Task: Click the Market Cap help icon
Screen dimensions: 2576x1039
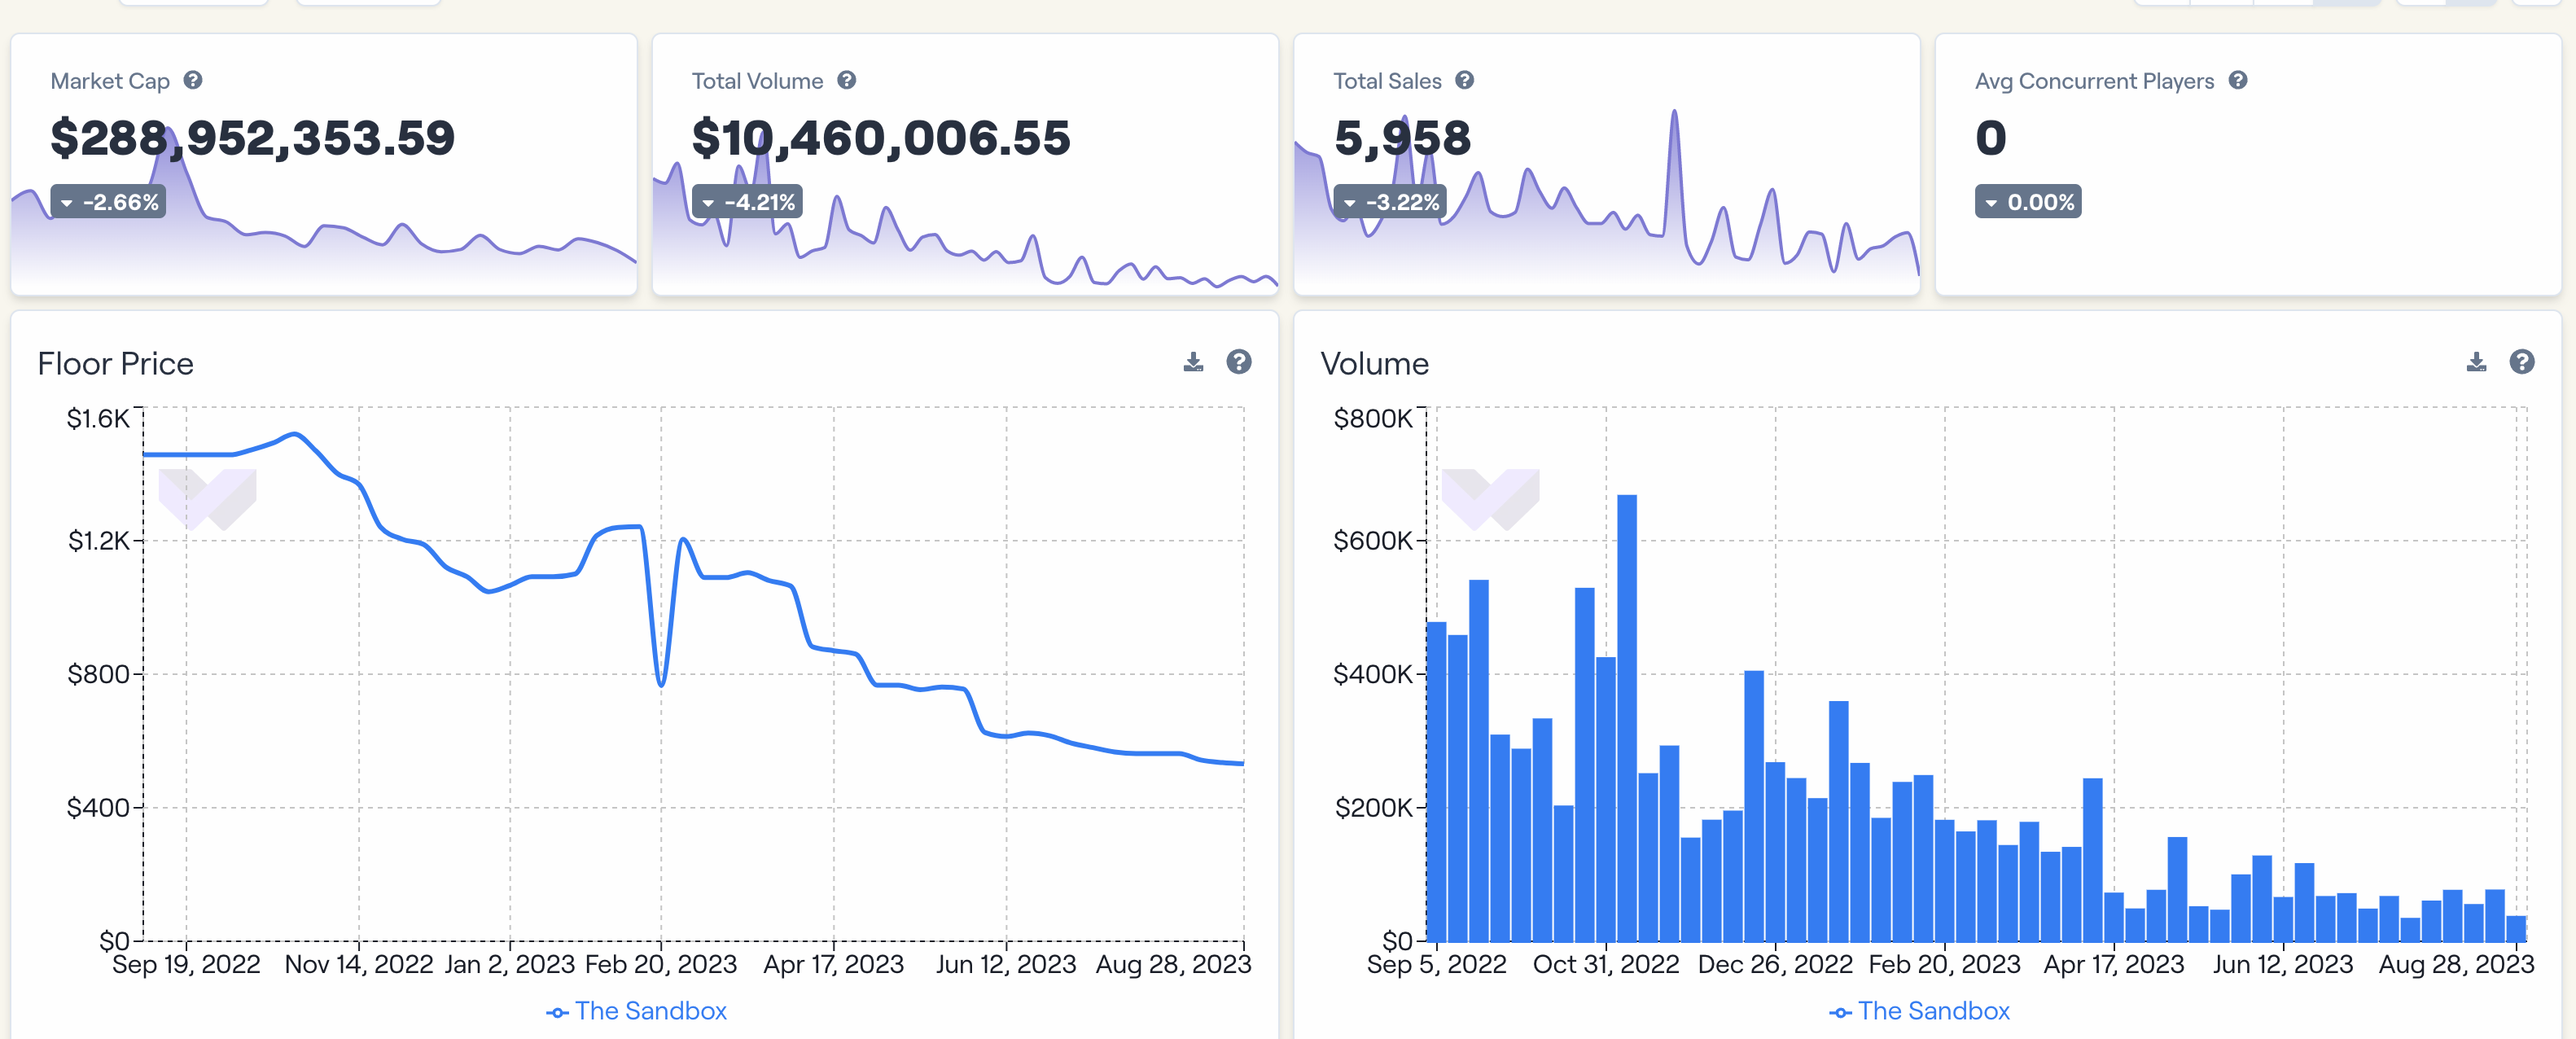Action: [x=193, y=80]
